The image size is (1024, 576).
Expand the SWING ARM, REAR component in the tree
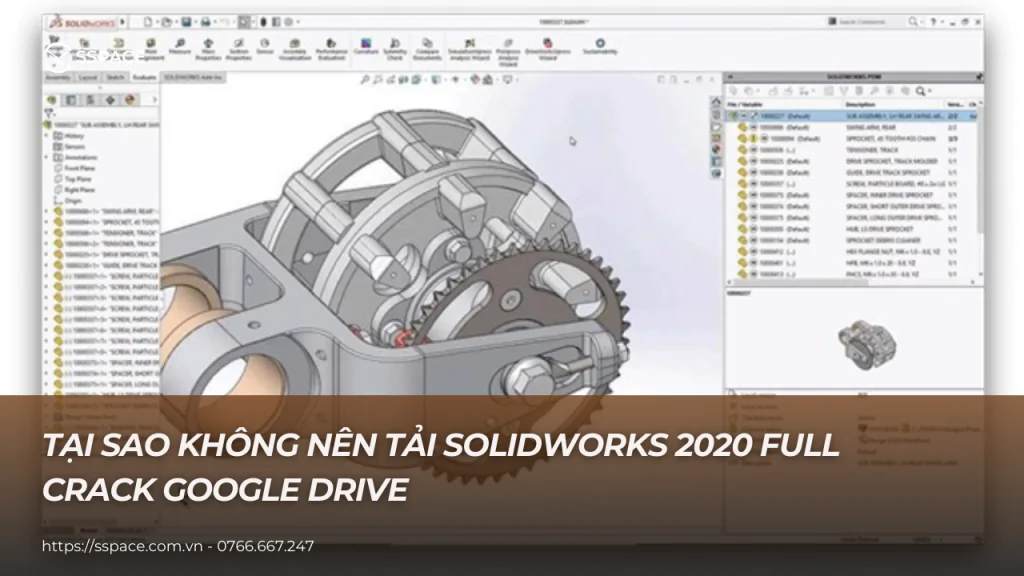click(47, 212)
